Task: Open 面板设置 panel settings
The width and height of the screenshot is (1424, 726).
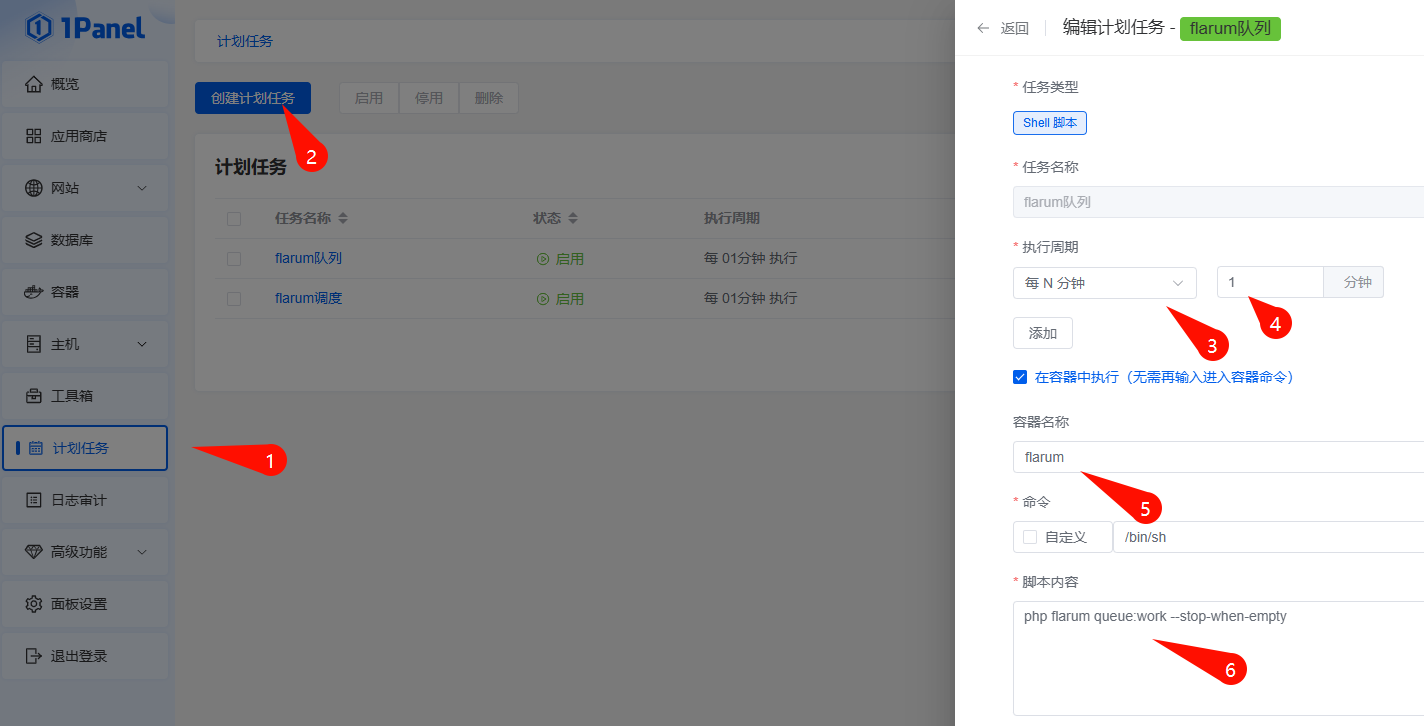Action: 85,604
